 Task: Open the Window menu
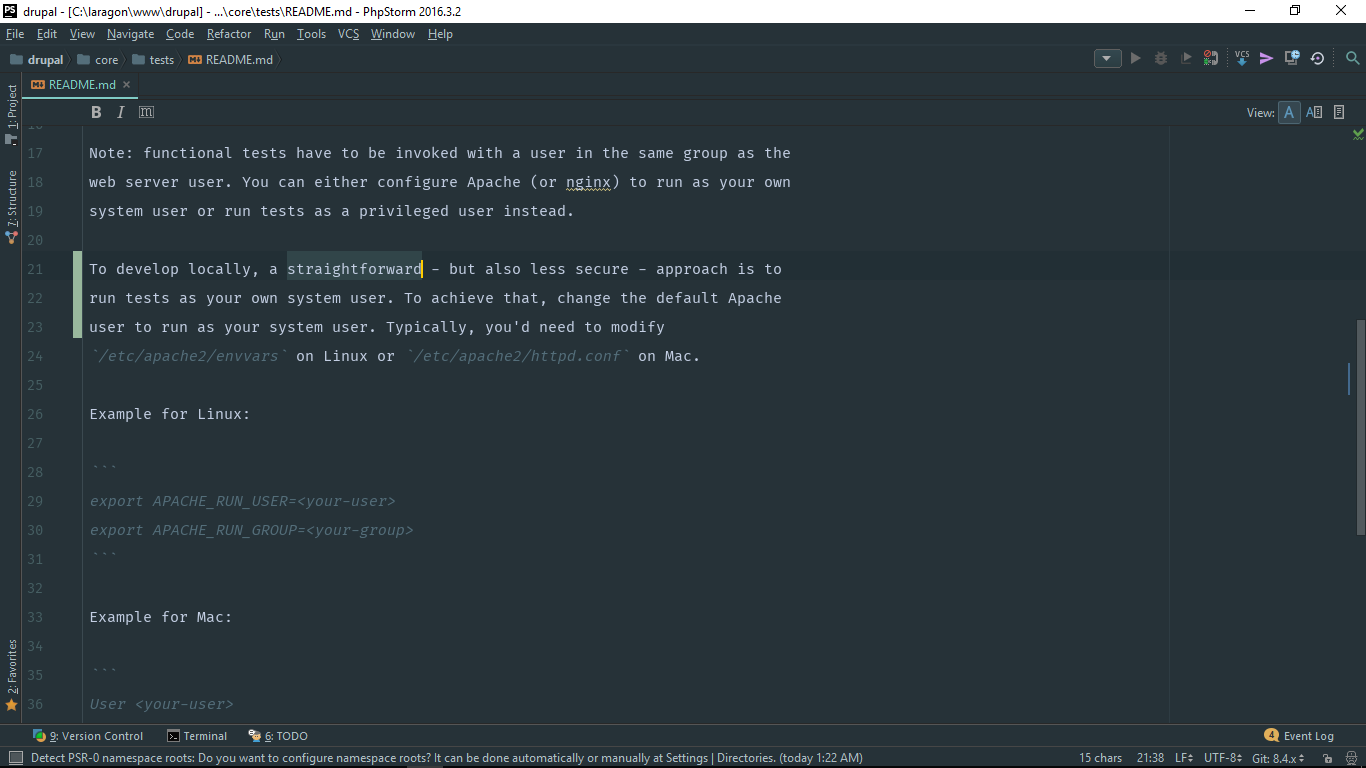(393, 34)
